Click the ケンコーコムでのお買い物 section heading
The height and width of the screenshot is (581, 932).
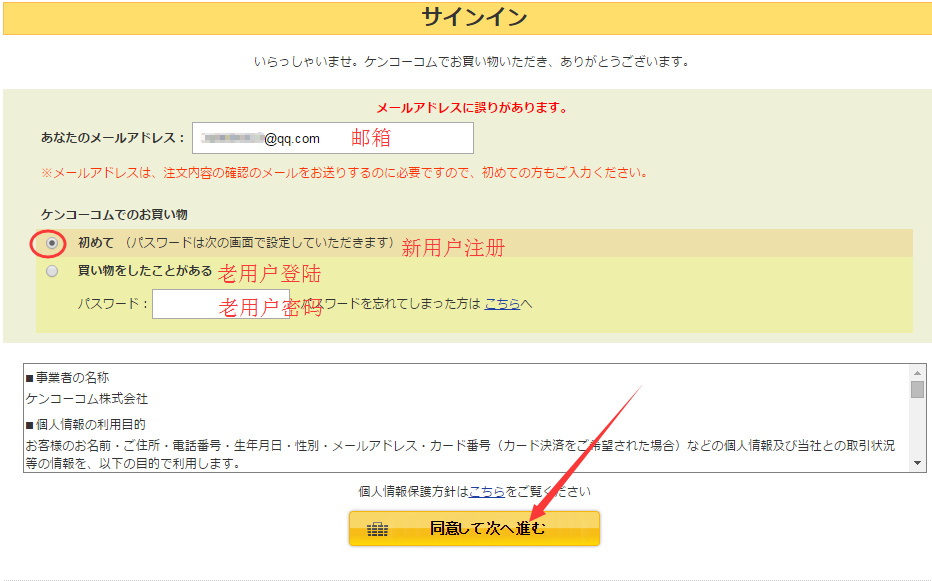[x=114, y=214]
